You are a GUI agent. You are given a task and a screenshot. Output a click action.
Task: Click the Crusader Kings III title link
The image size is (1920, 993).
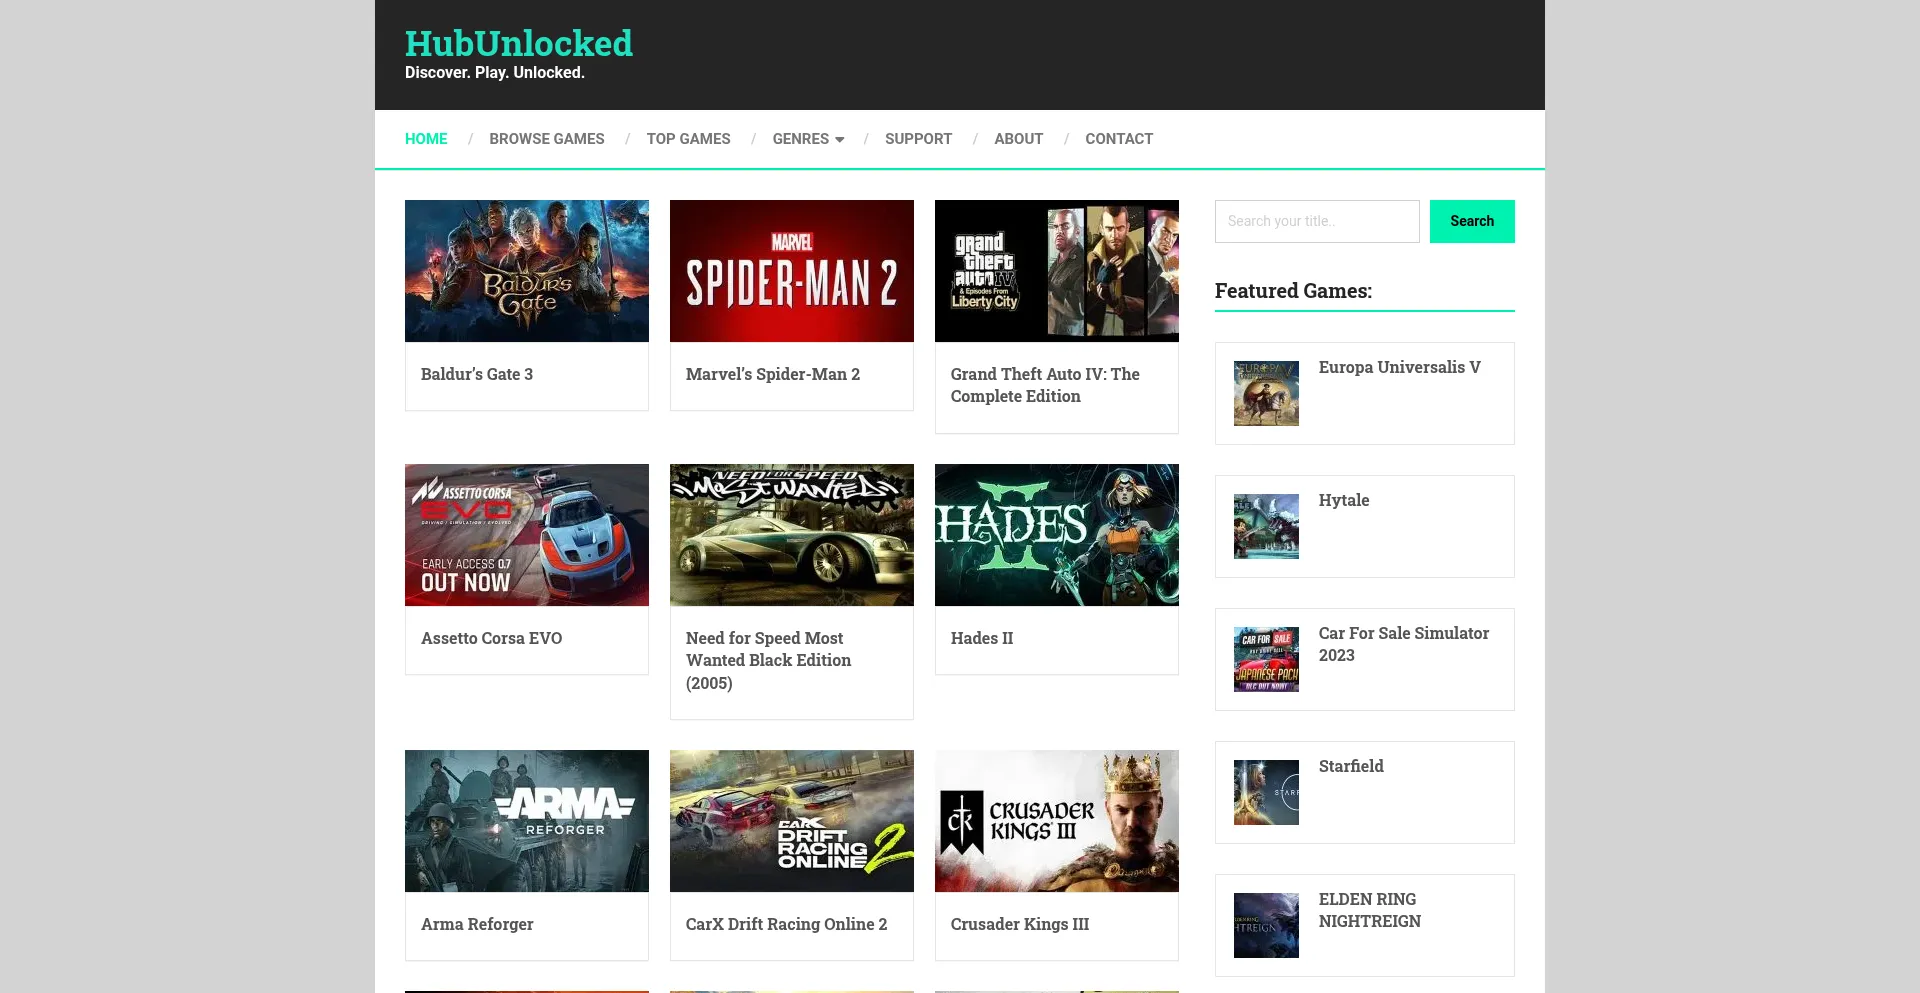point(1020,924)
